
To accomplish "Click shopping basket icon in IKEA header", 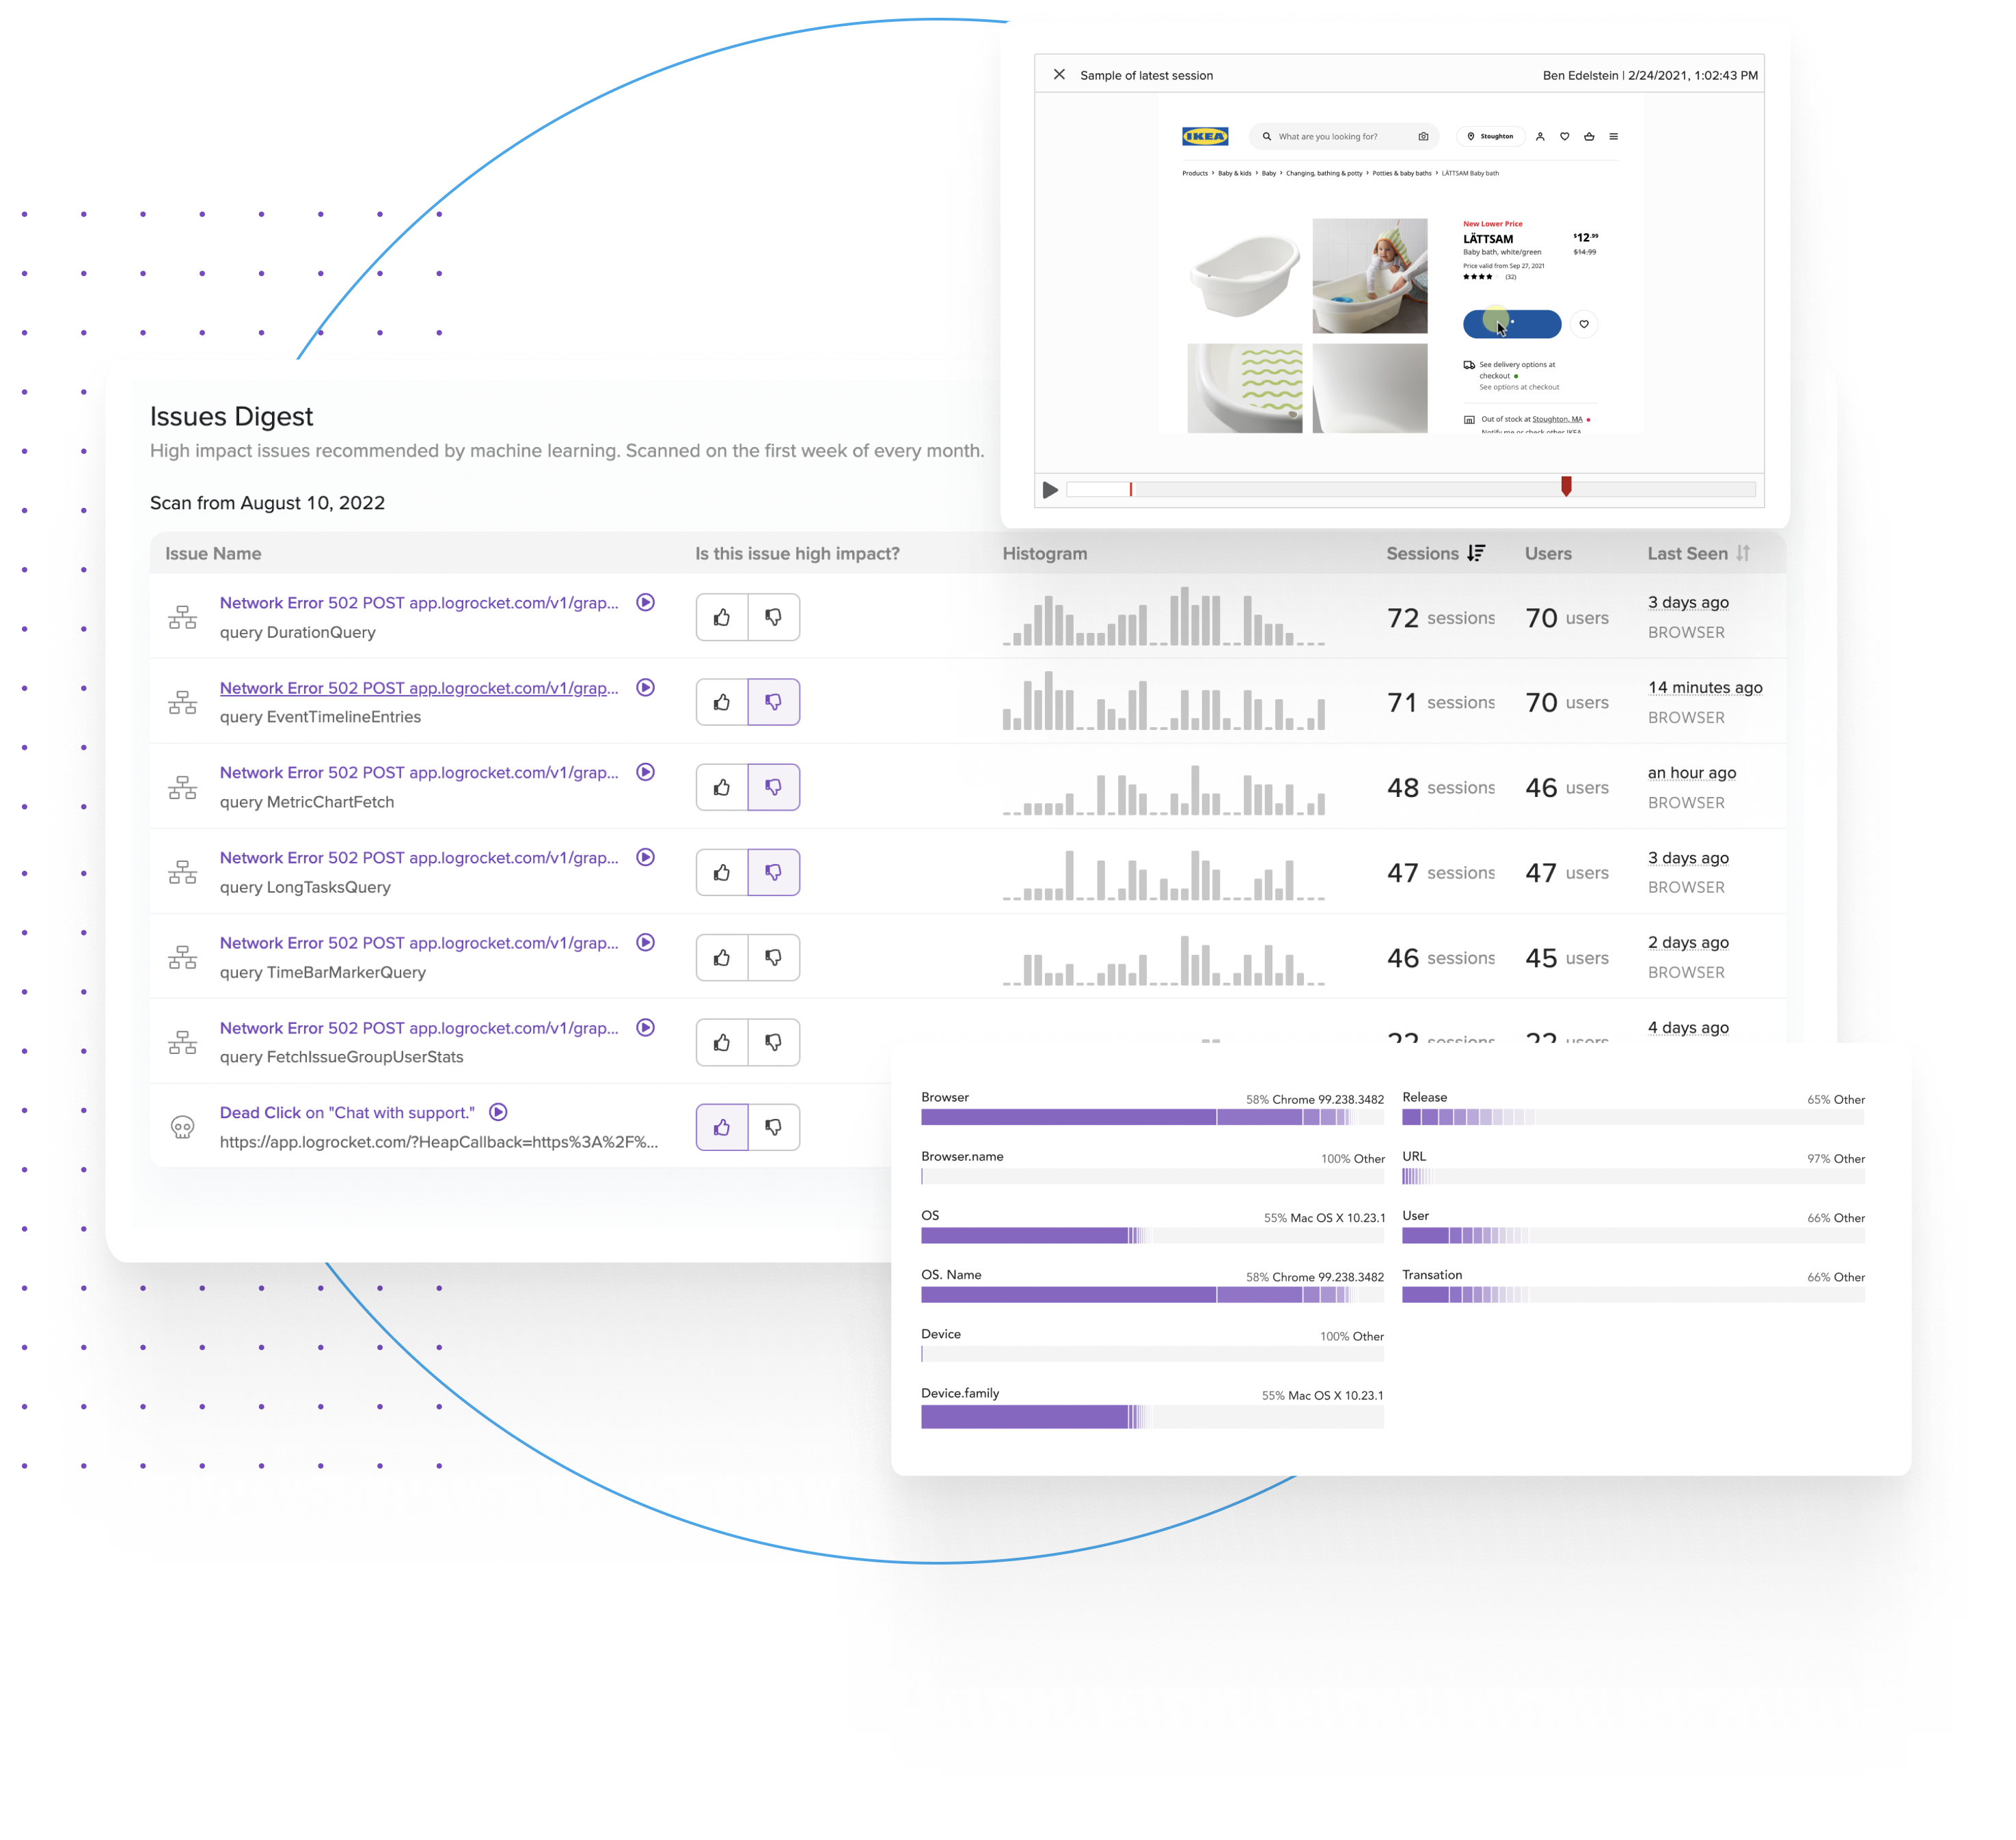I will tap(1589, 136).
